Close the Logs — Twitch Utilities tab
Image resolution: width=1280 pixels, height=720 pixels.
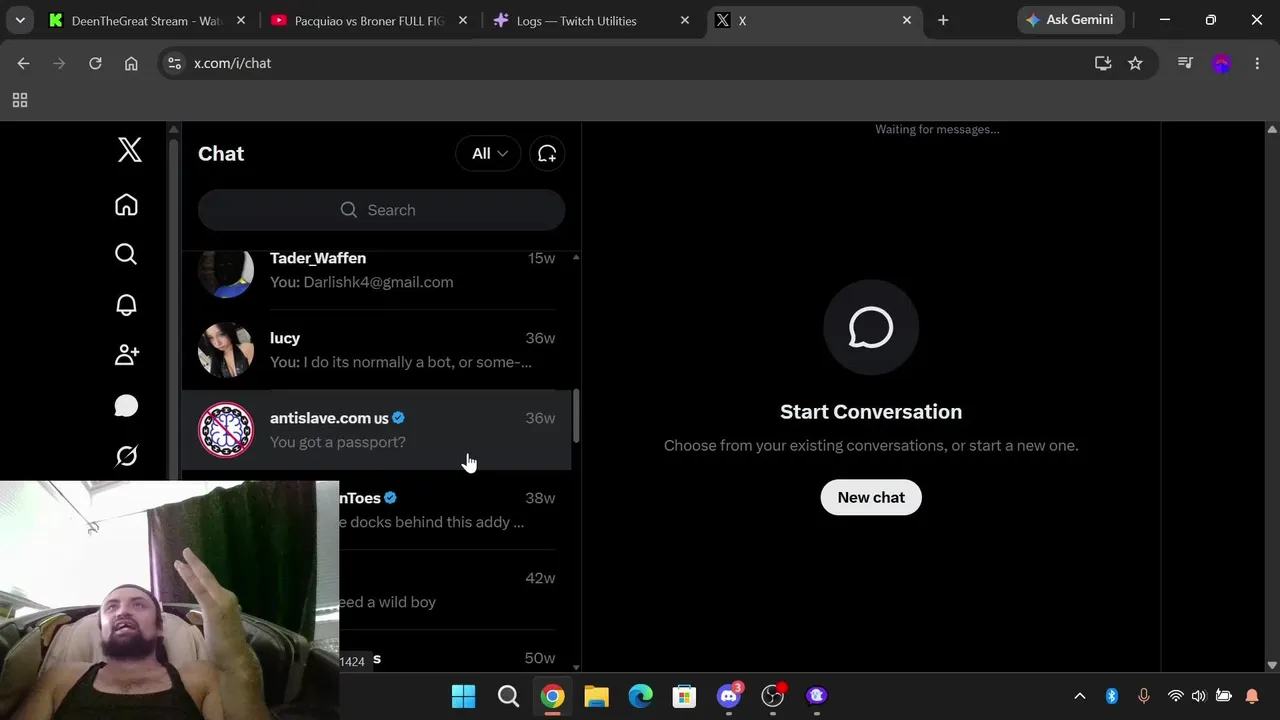[685, 20]
